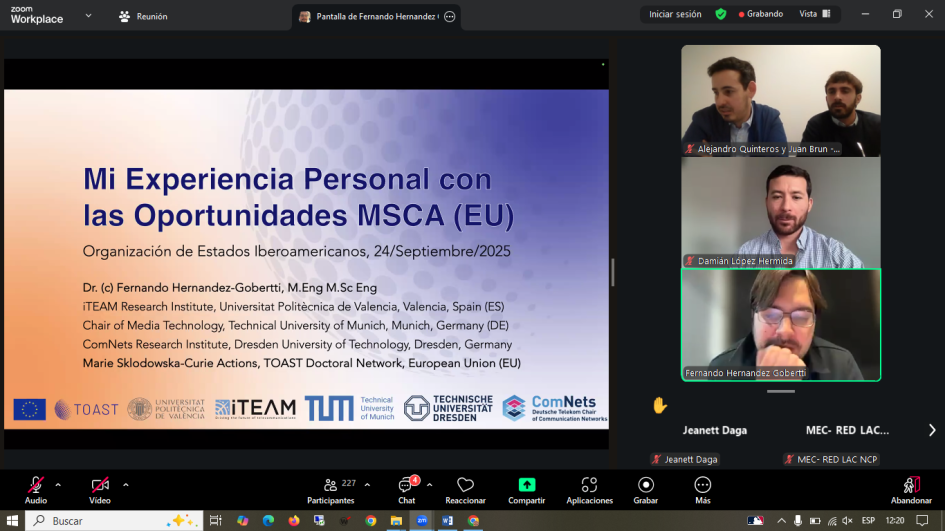
Task: Expand the Video options arrow
Action: pyautogui.click(x=125, y=484)
